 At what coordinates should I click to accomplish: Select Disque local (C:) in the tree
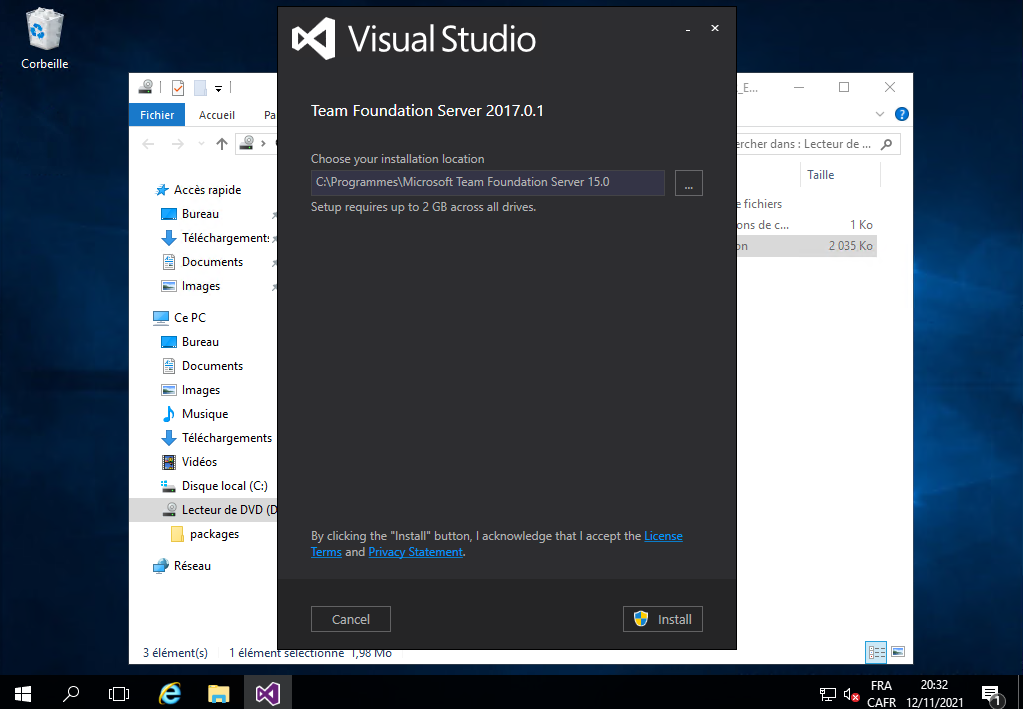click(224, 486)
